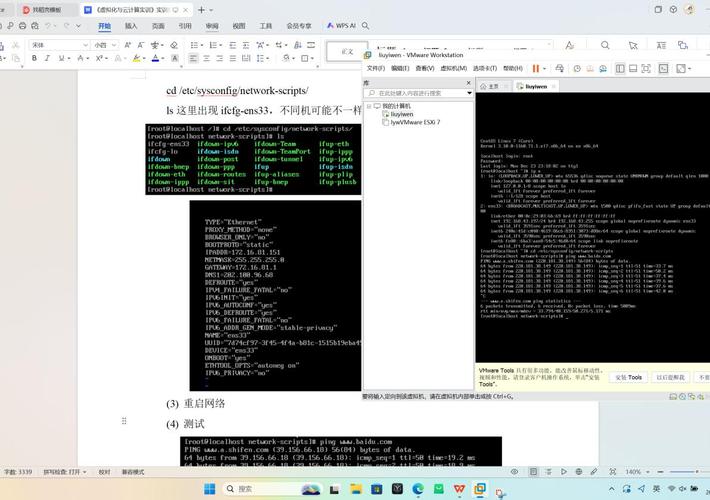
Task: Click the 以后提醒我 button
Action: pos(671,377)
